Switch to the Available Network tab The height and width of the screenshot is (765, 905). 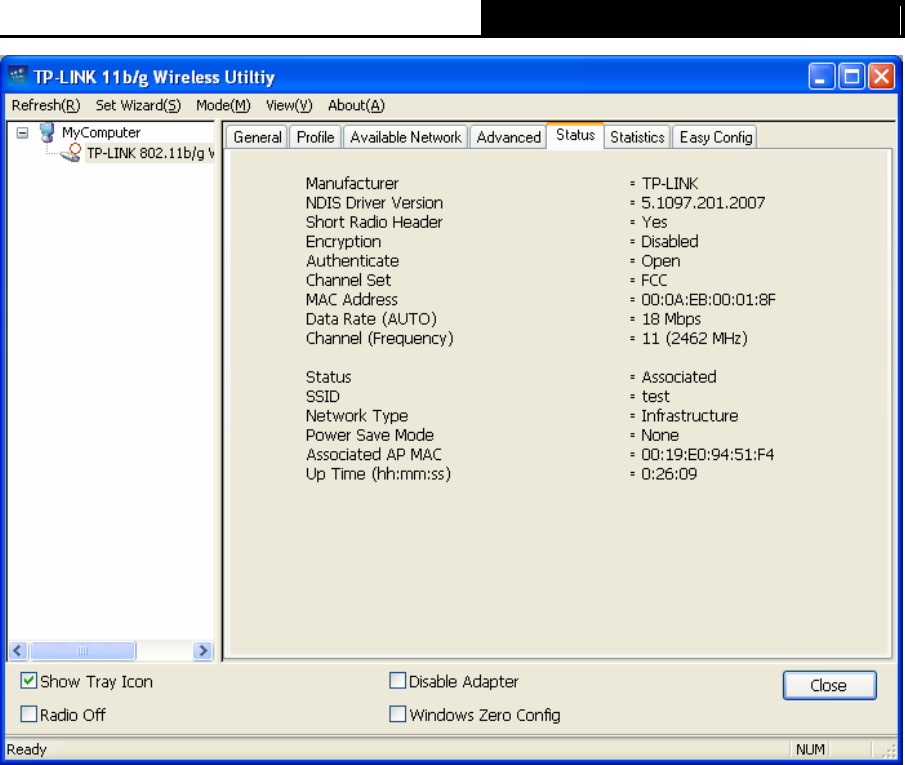pos(405,137)
